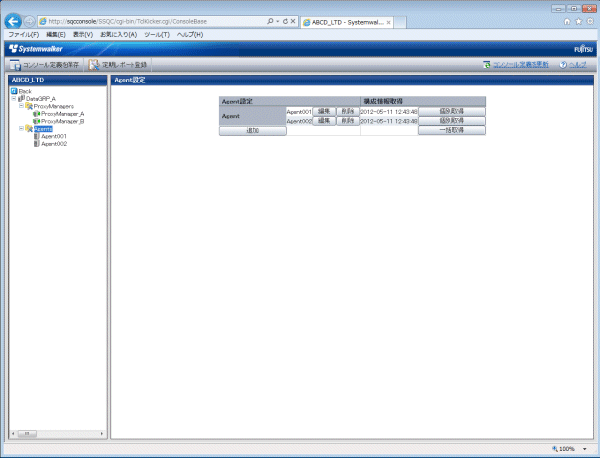Click the browser back arrow button
The height and width of the screenshot is (458, 600).
click(13, 21)
